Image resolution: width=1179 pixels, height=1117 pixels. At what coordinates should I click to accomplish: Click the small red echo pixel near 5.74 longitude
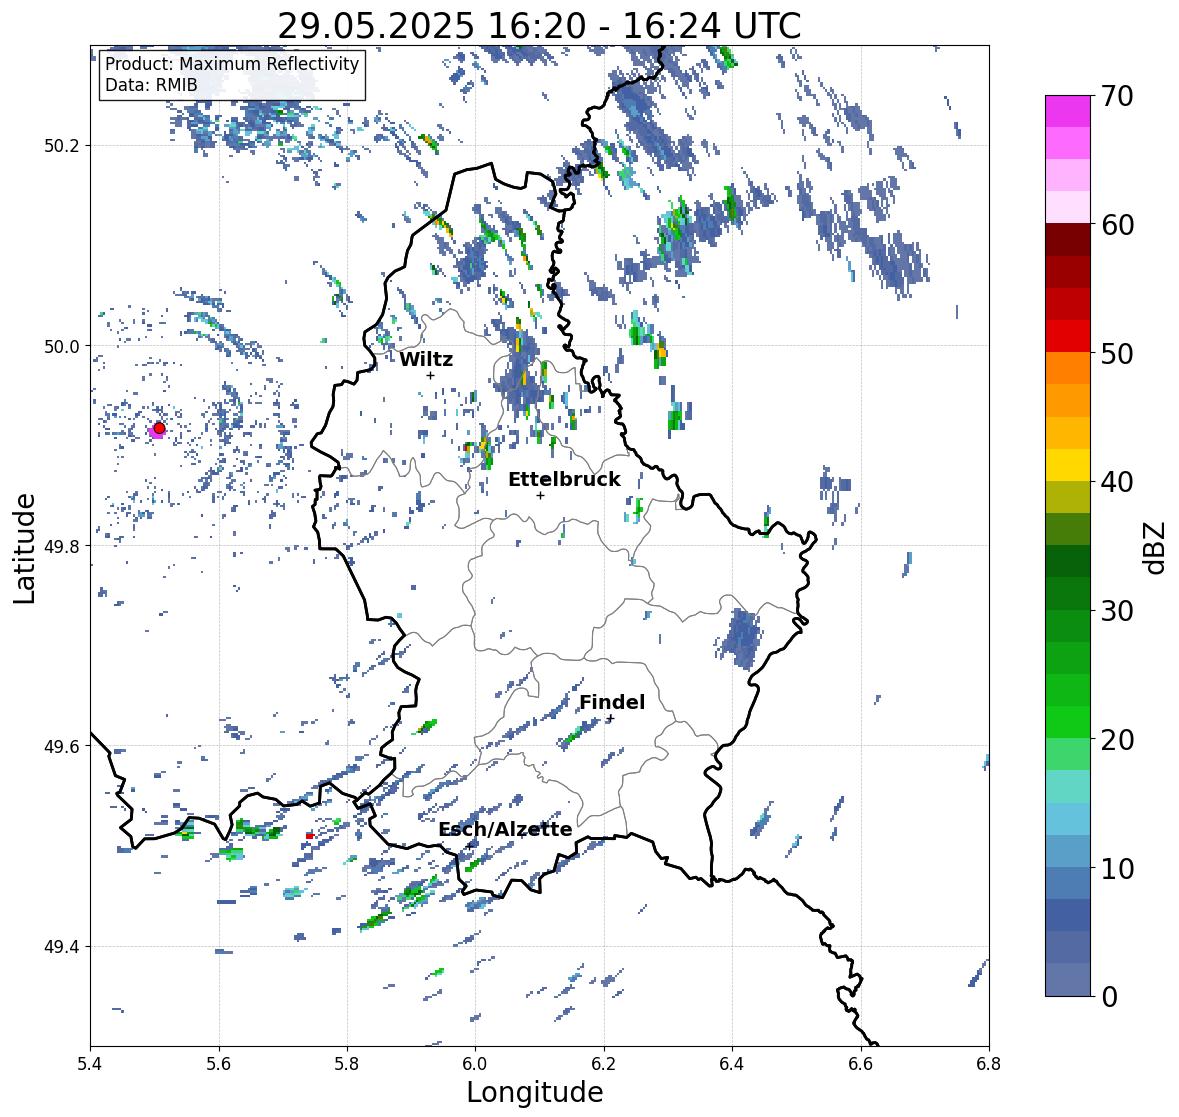309,836
